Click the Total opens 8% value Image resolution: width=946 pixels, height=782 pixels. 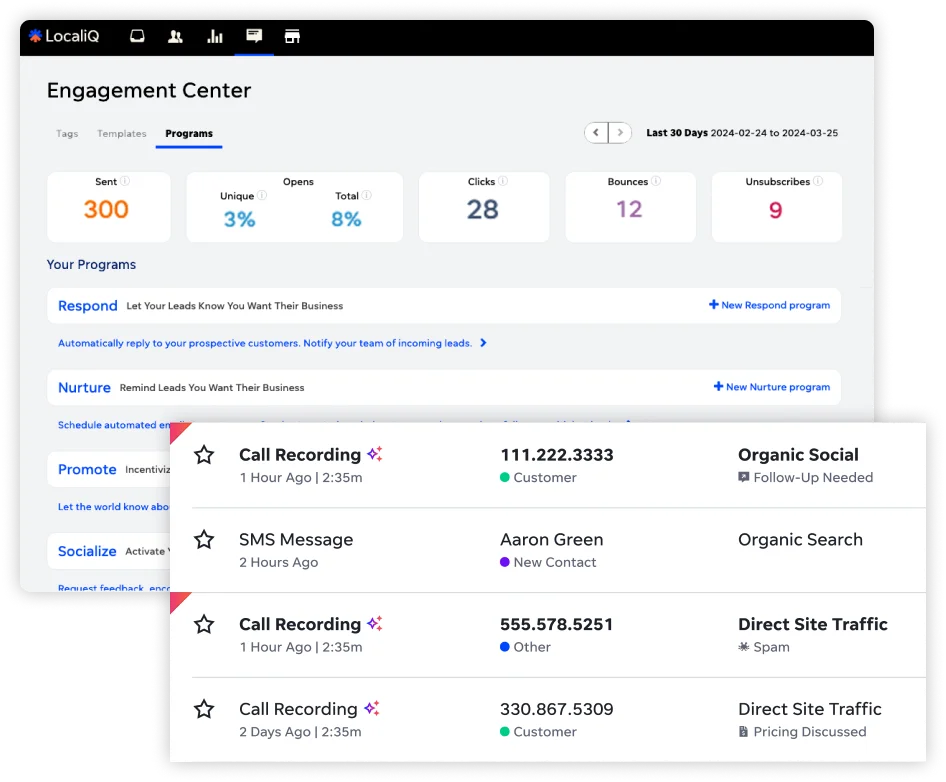(x=346, y=219)
